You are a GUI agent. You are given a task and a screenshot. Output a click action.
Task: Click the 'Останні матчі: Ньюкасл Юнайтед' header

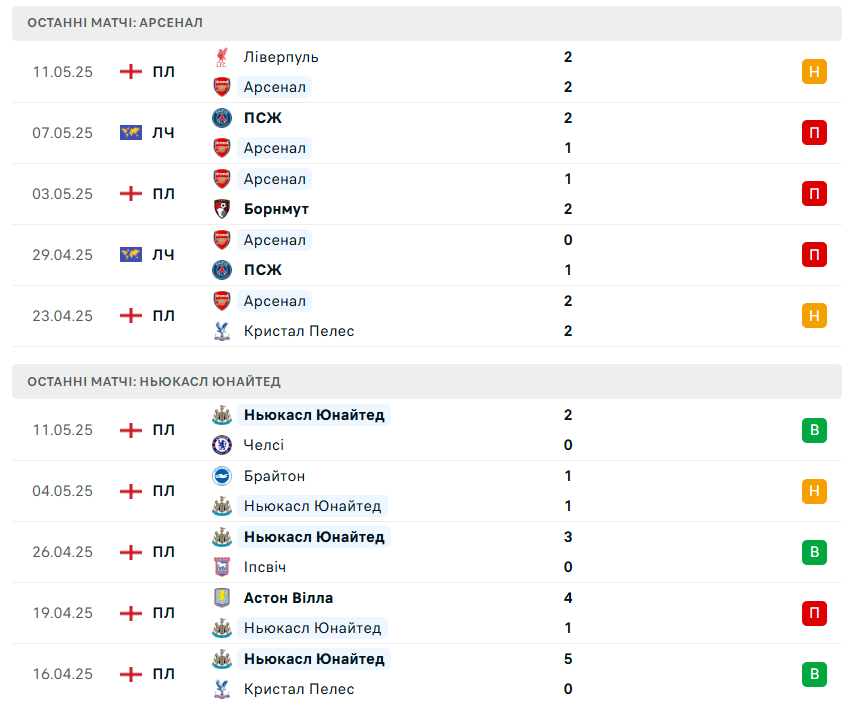(427, 381)
